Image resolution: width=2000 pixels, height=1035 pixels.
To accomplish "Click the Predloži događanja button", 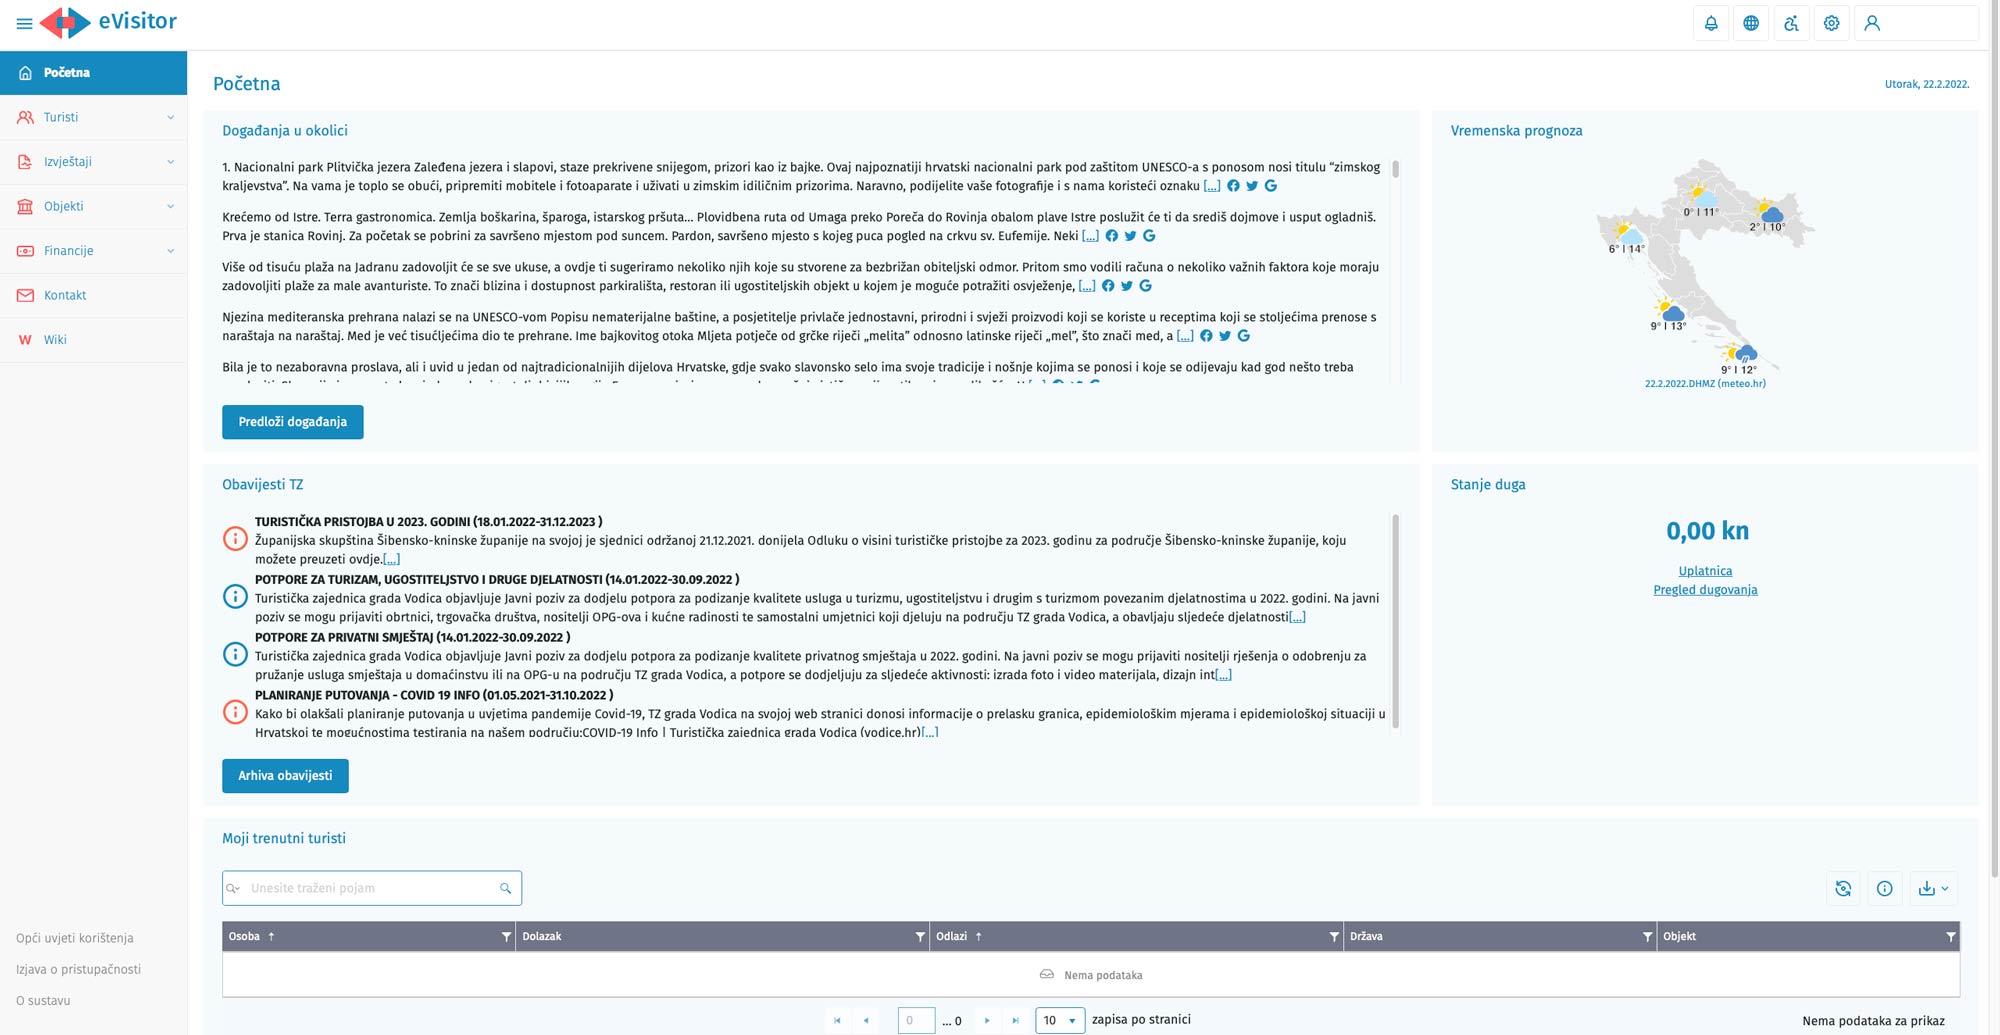I will pyautogui.click(x=292, y=422).
